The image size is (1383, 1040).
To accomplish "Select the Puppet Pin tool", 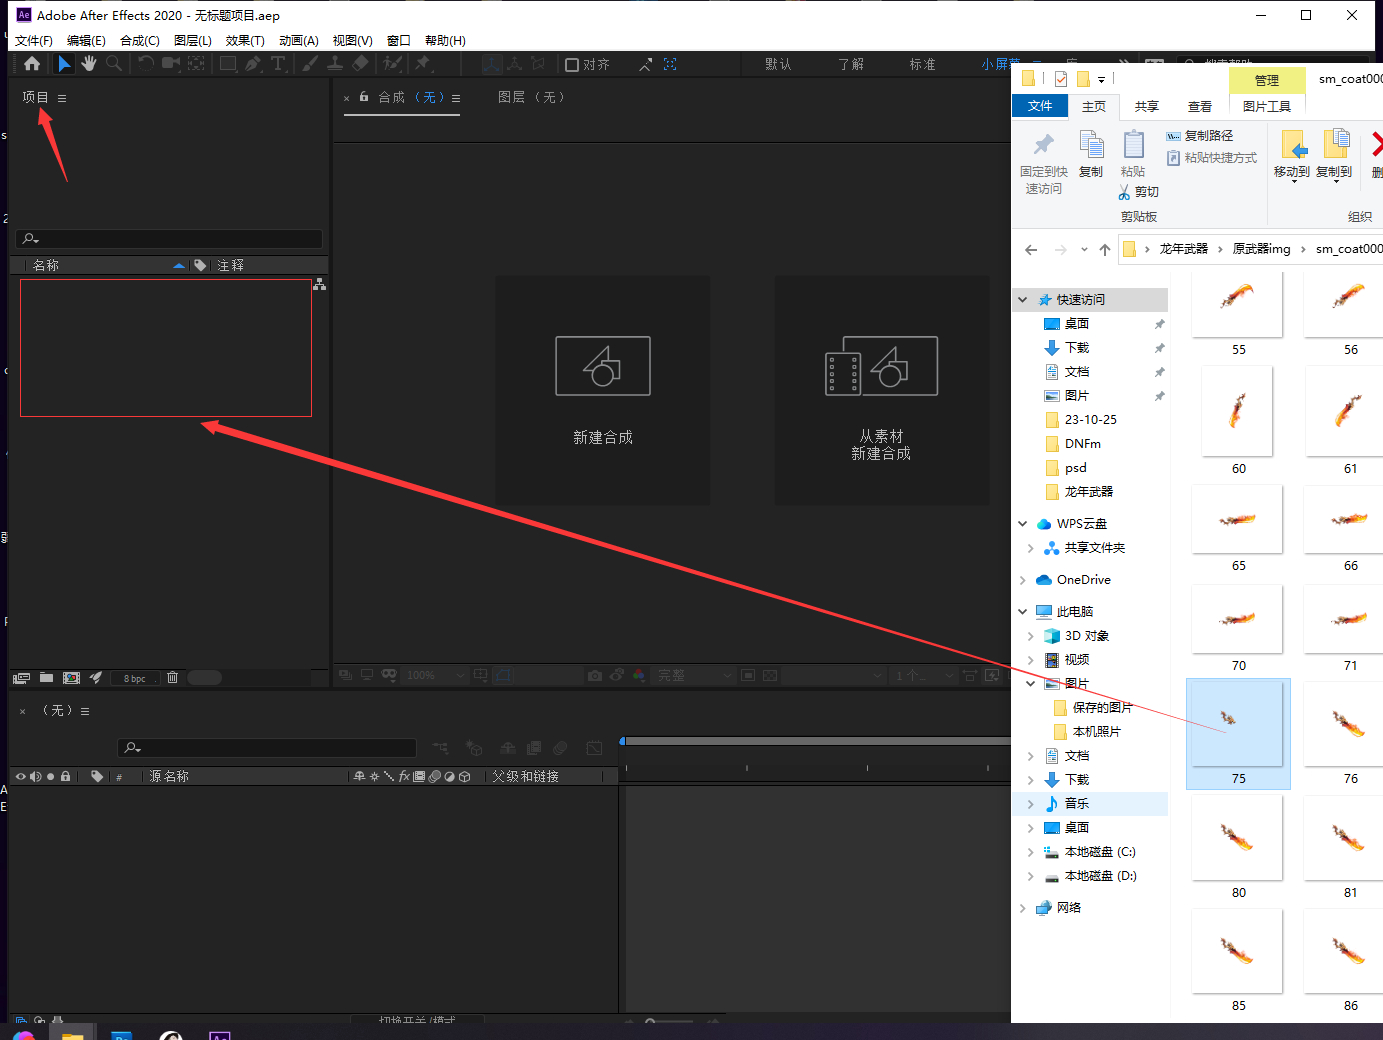I will [423, 64].
